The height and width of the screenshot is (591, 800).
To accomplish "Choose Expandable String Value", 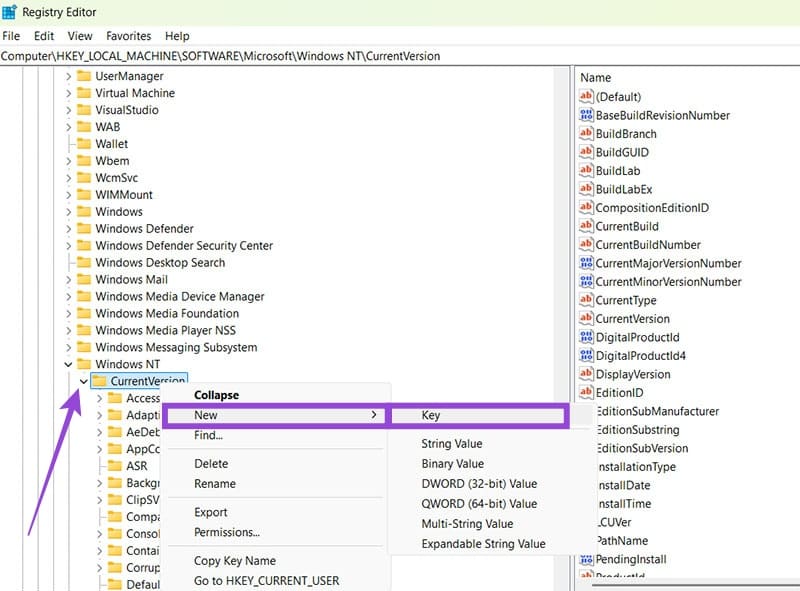I will coord(483,544).
